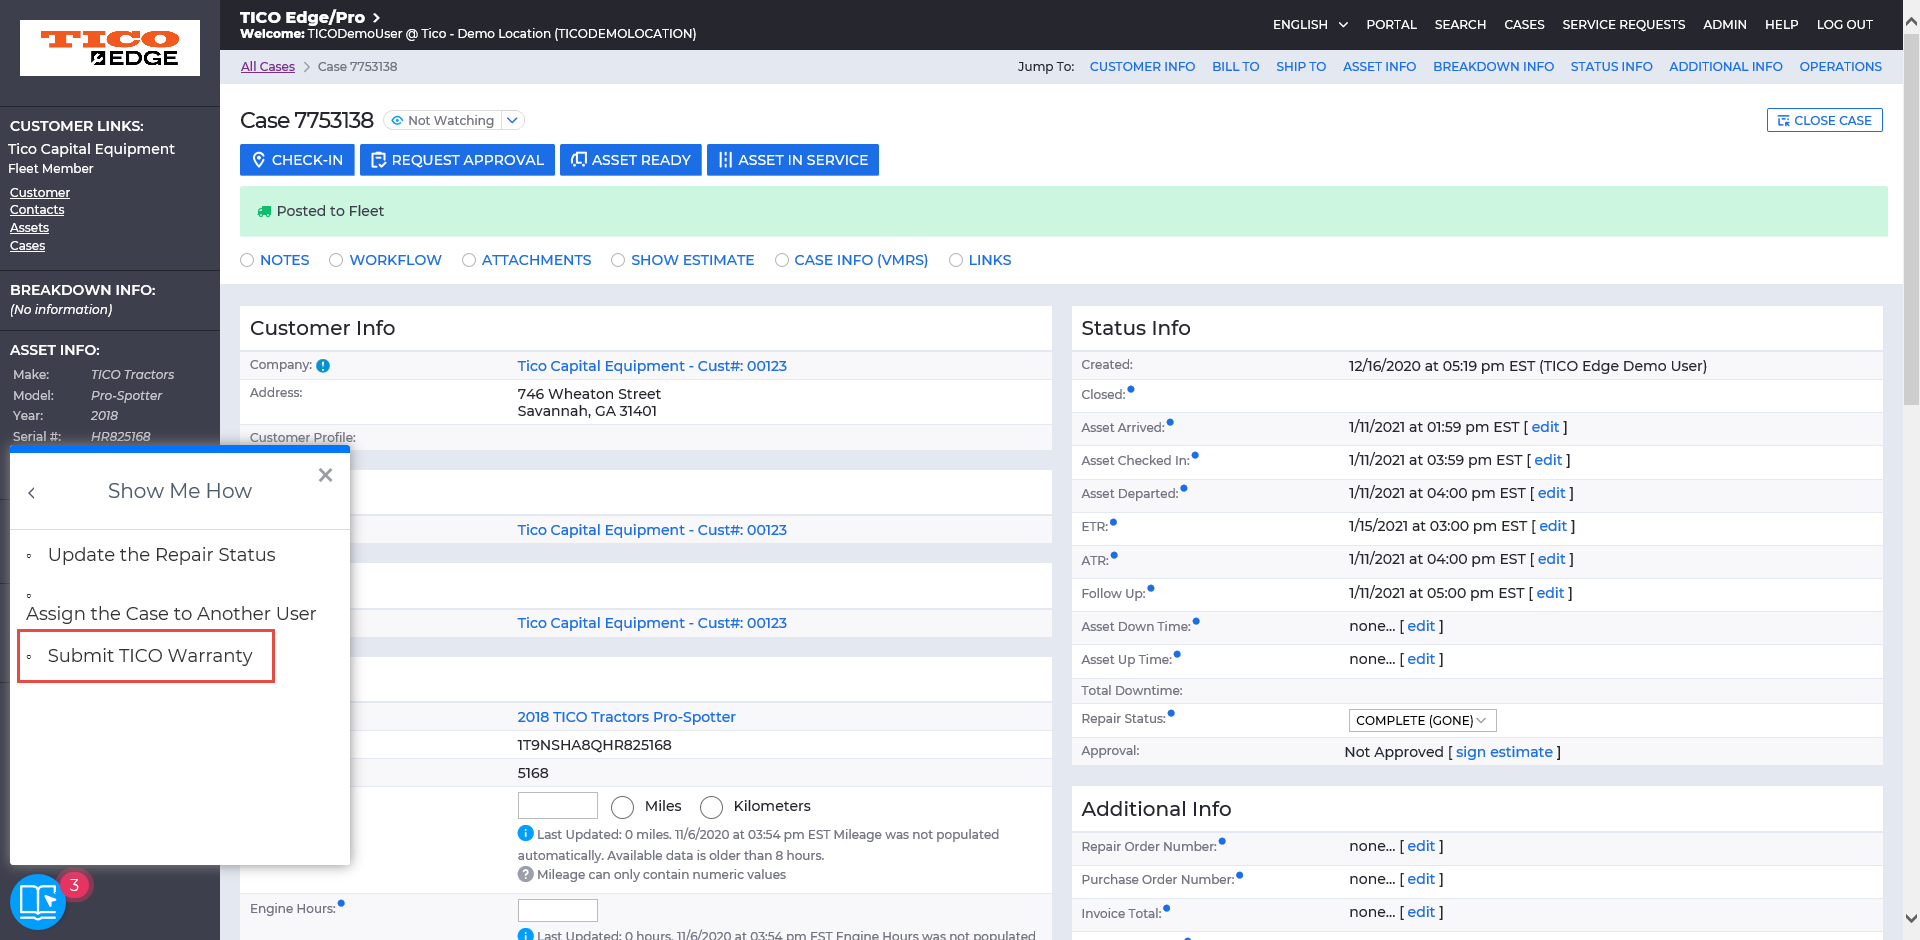Open Contacts link in sidebar
The width and height of the screenshot is (1920, 940).
pos(37,210)
